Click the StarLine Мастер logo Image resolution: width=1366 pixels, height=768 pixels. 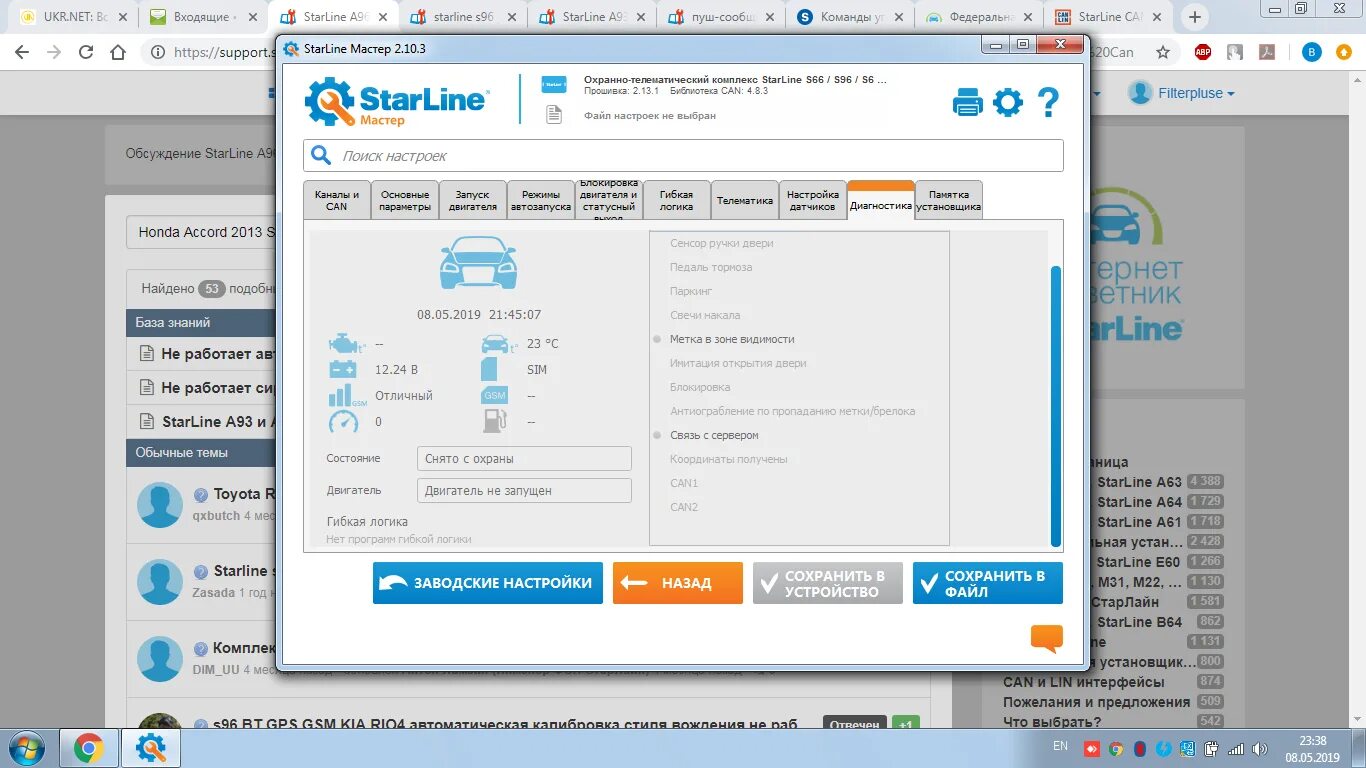[397, 102]
